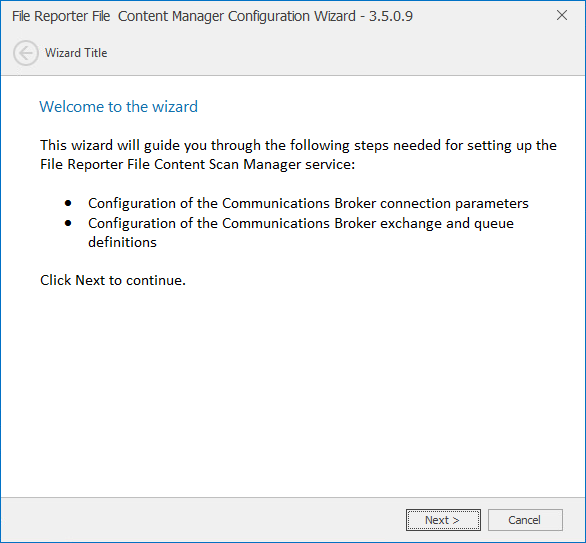Click the circular back arrow icon
Screen dimensions: 586x543
(26, 53)
